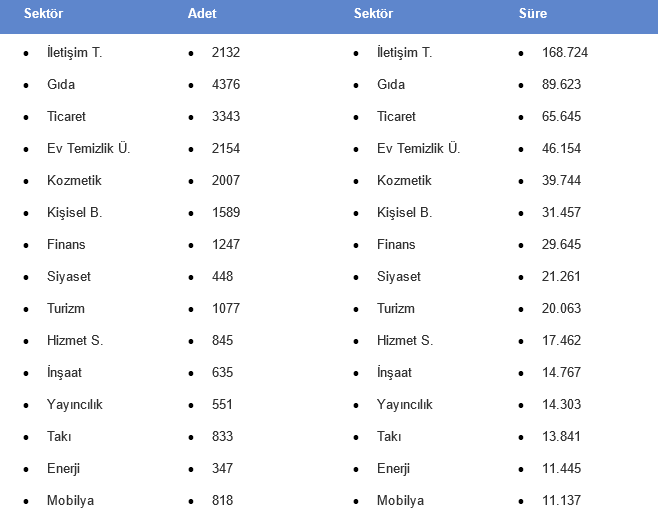Click the Gıda duration 89.623

pyautogui.click(x=561, y=84)
